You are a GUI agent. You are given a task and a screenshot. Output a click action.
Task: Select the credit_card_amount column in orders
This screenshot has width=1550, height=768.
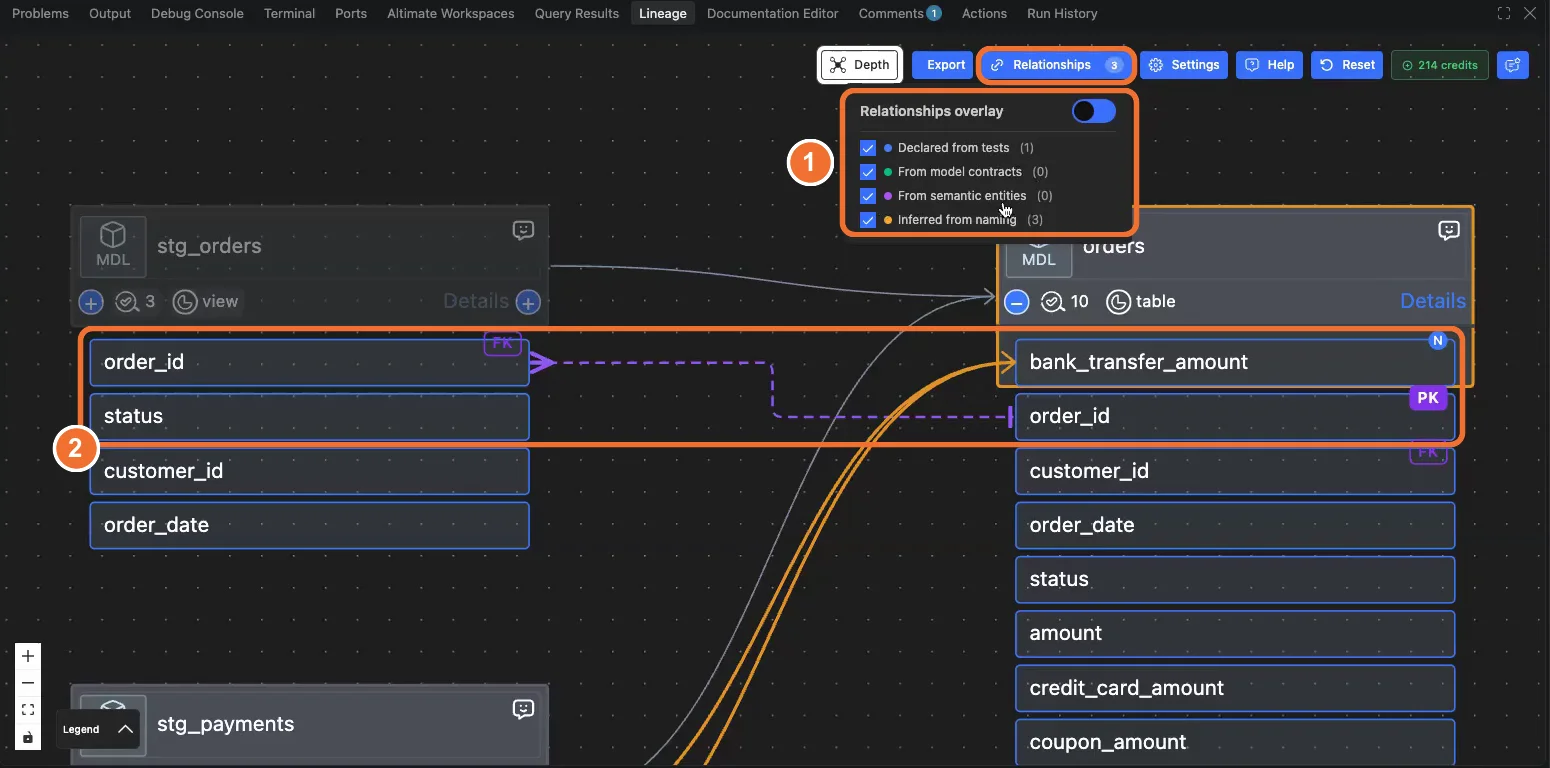(x=1235, y=688)
